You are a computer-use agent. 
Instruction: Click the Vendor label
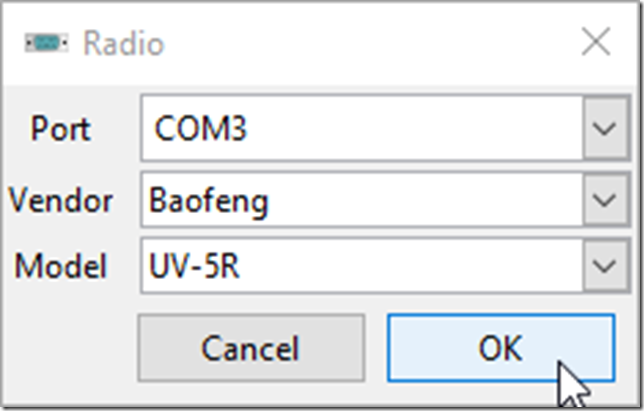pyautogui.click(x=60, y=200)
